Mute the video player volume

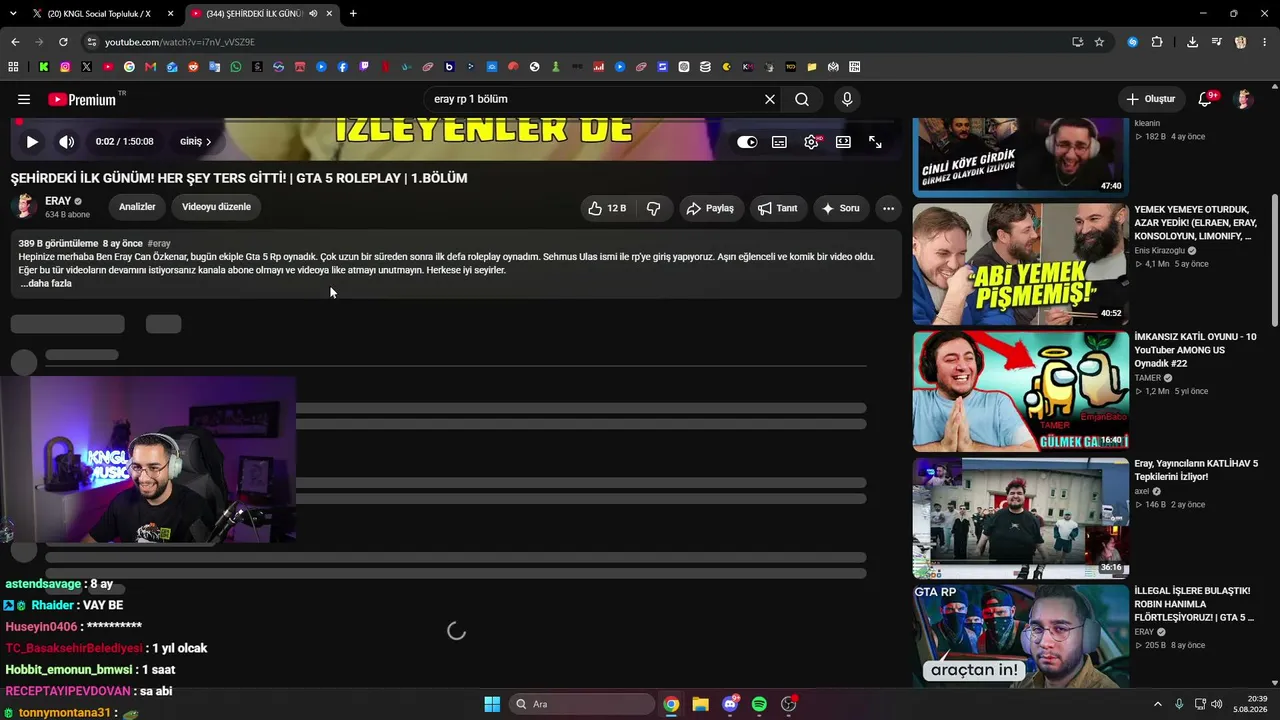(67, 142)
